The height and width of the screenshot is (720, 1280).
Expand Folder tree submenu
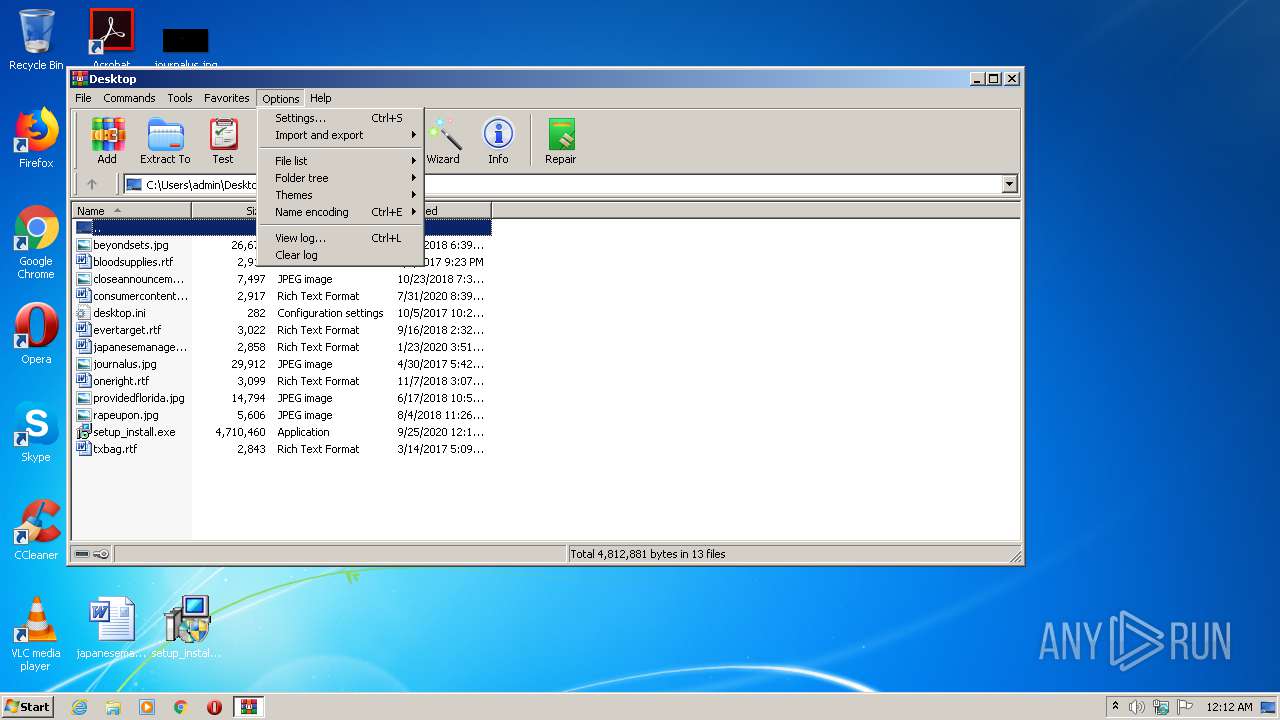340,178
